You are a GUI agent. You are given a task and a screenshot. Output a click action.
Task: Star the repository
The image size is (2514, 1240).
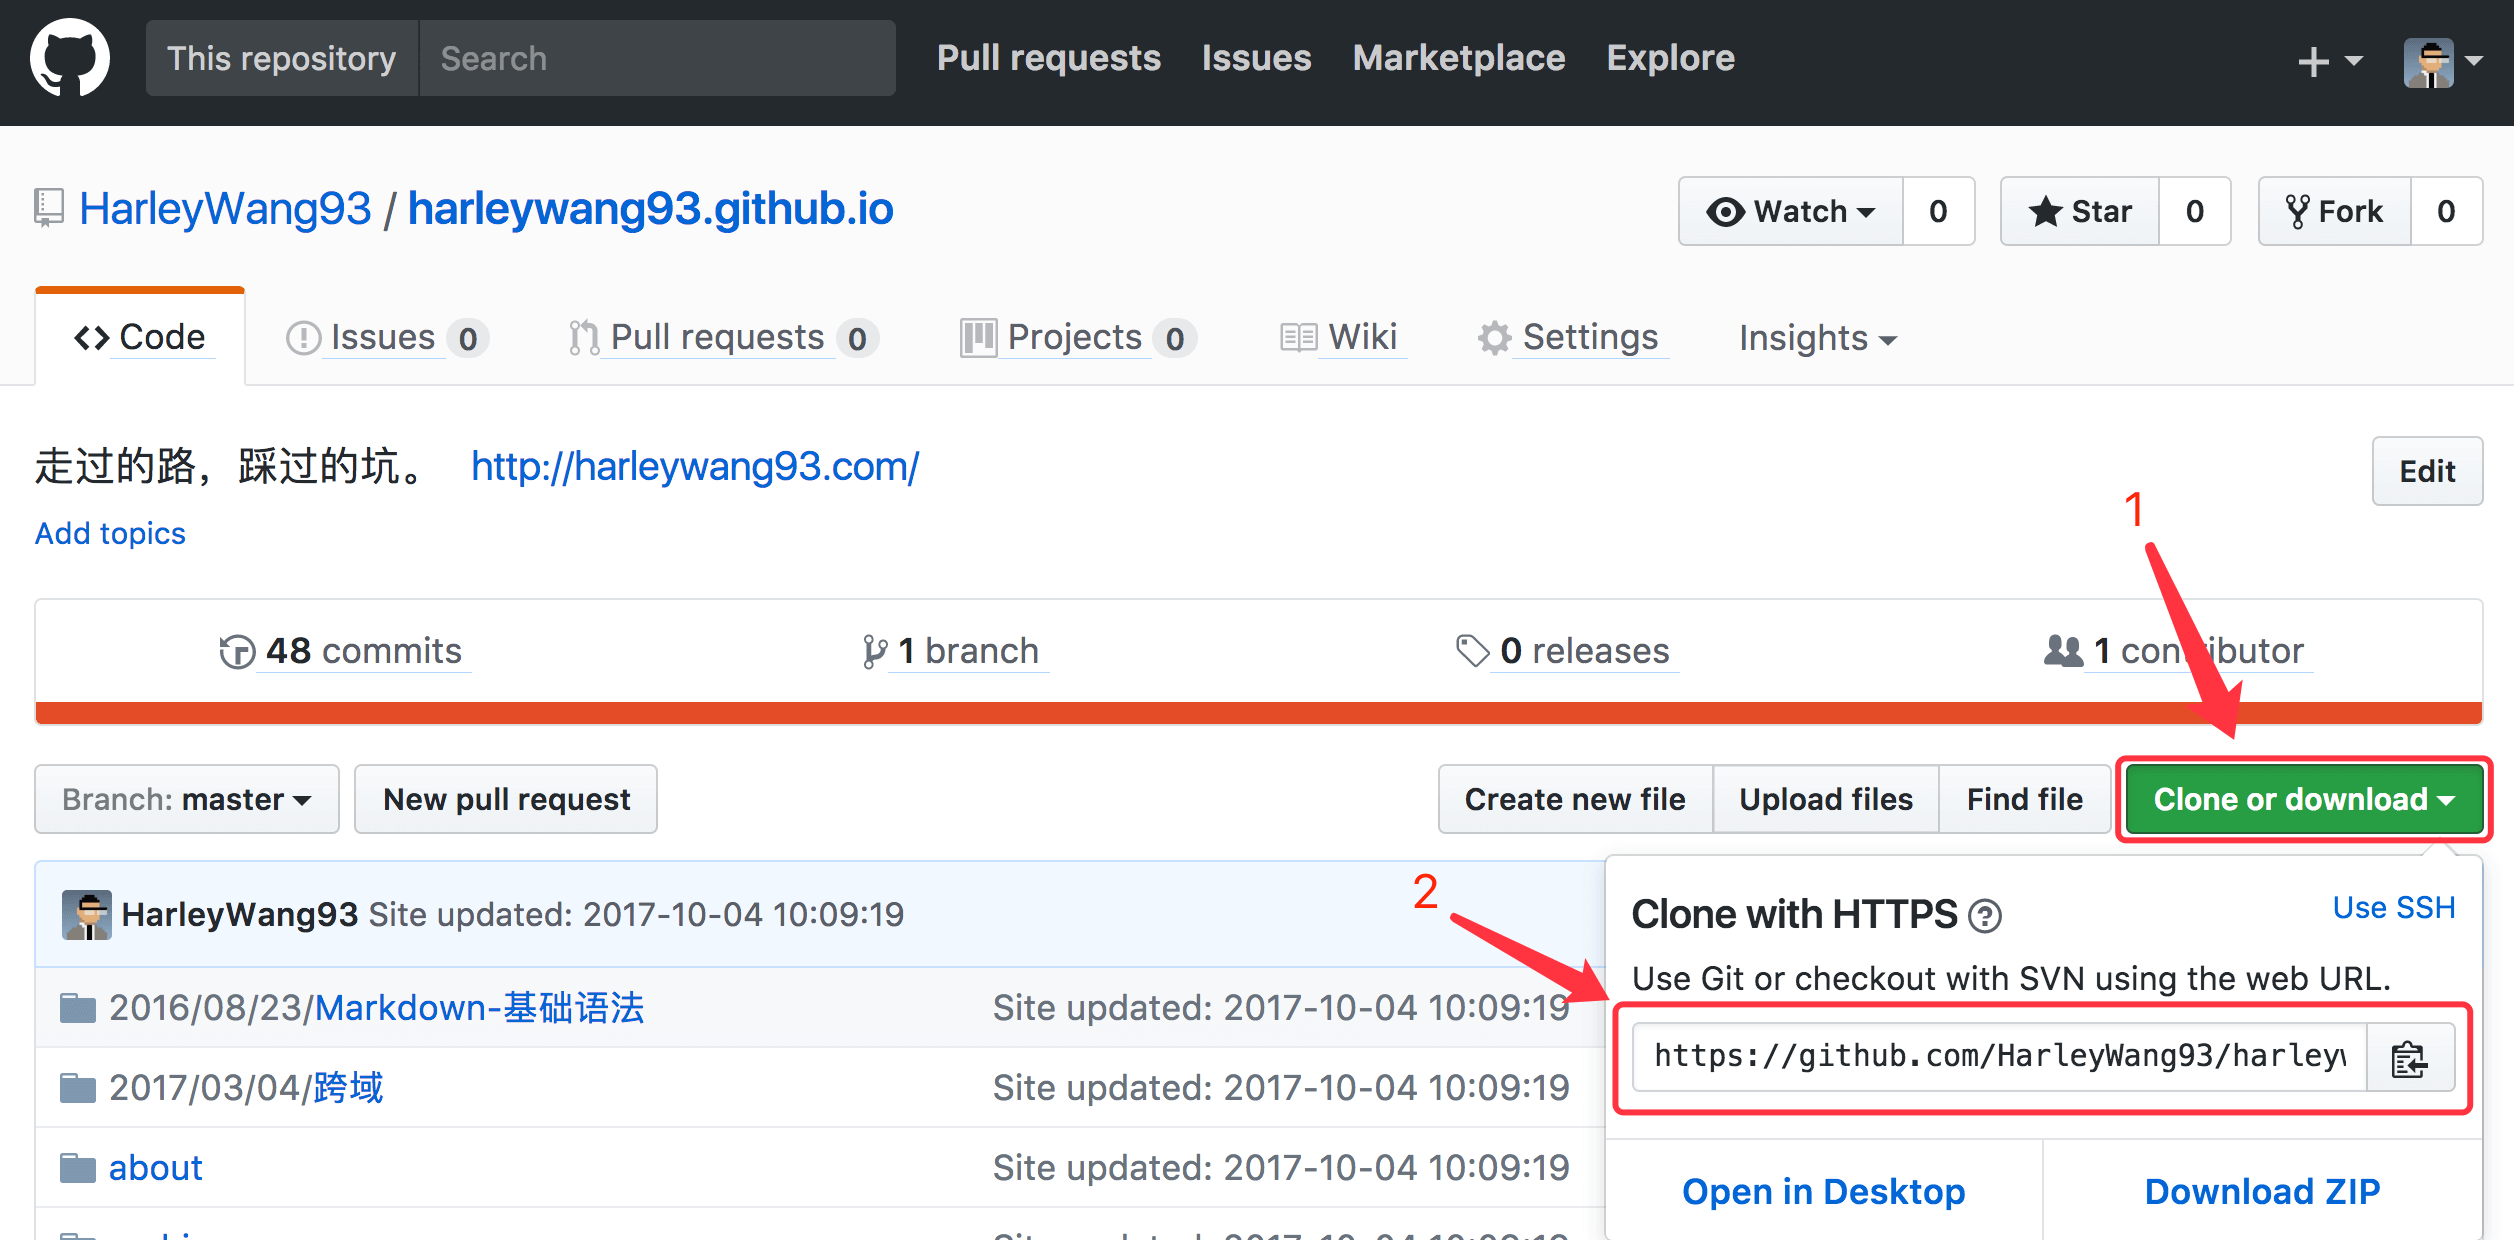2080,211
